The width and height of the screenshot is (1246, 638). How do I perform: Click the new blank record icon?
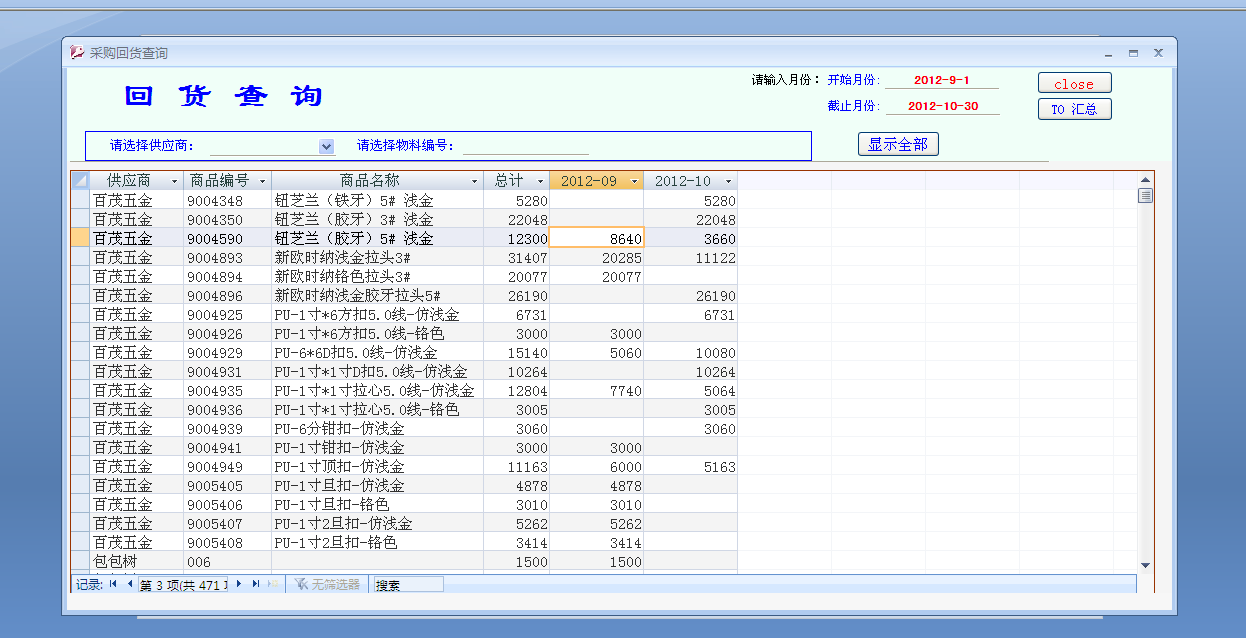(273, 584)
